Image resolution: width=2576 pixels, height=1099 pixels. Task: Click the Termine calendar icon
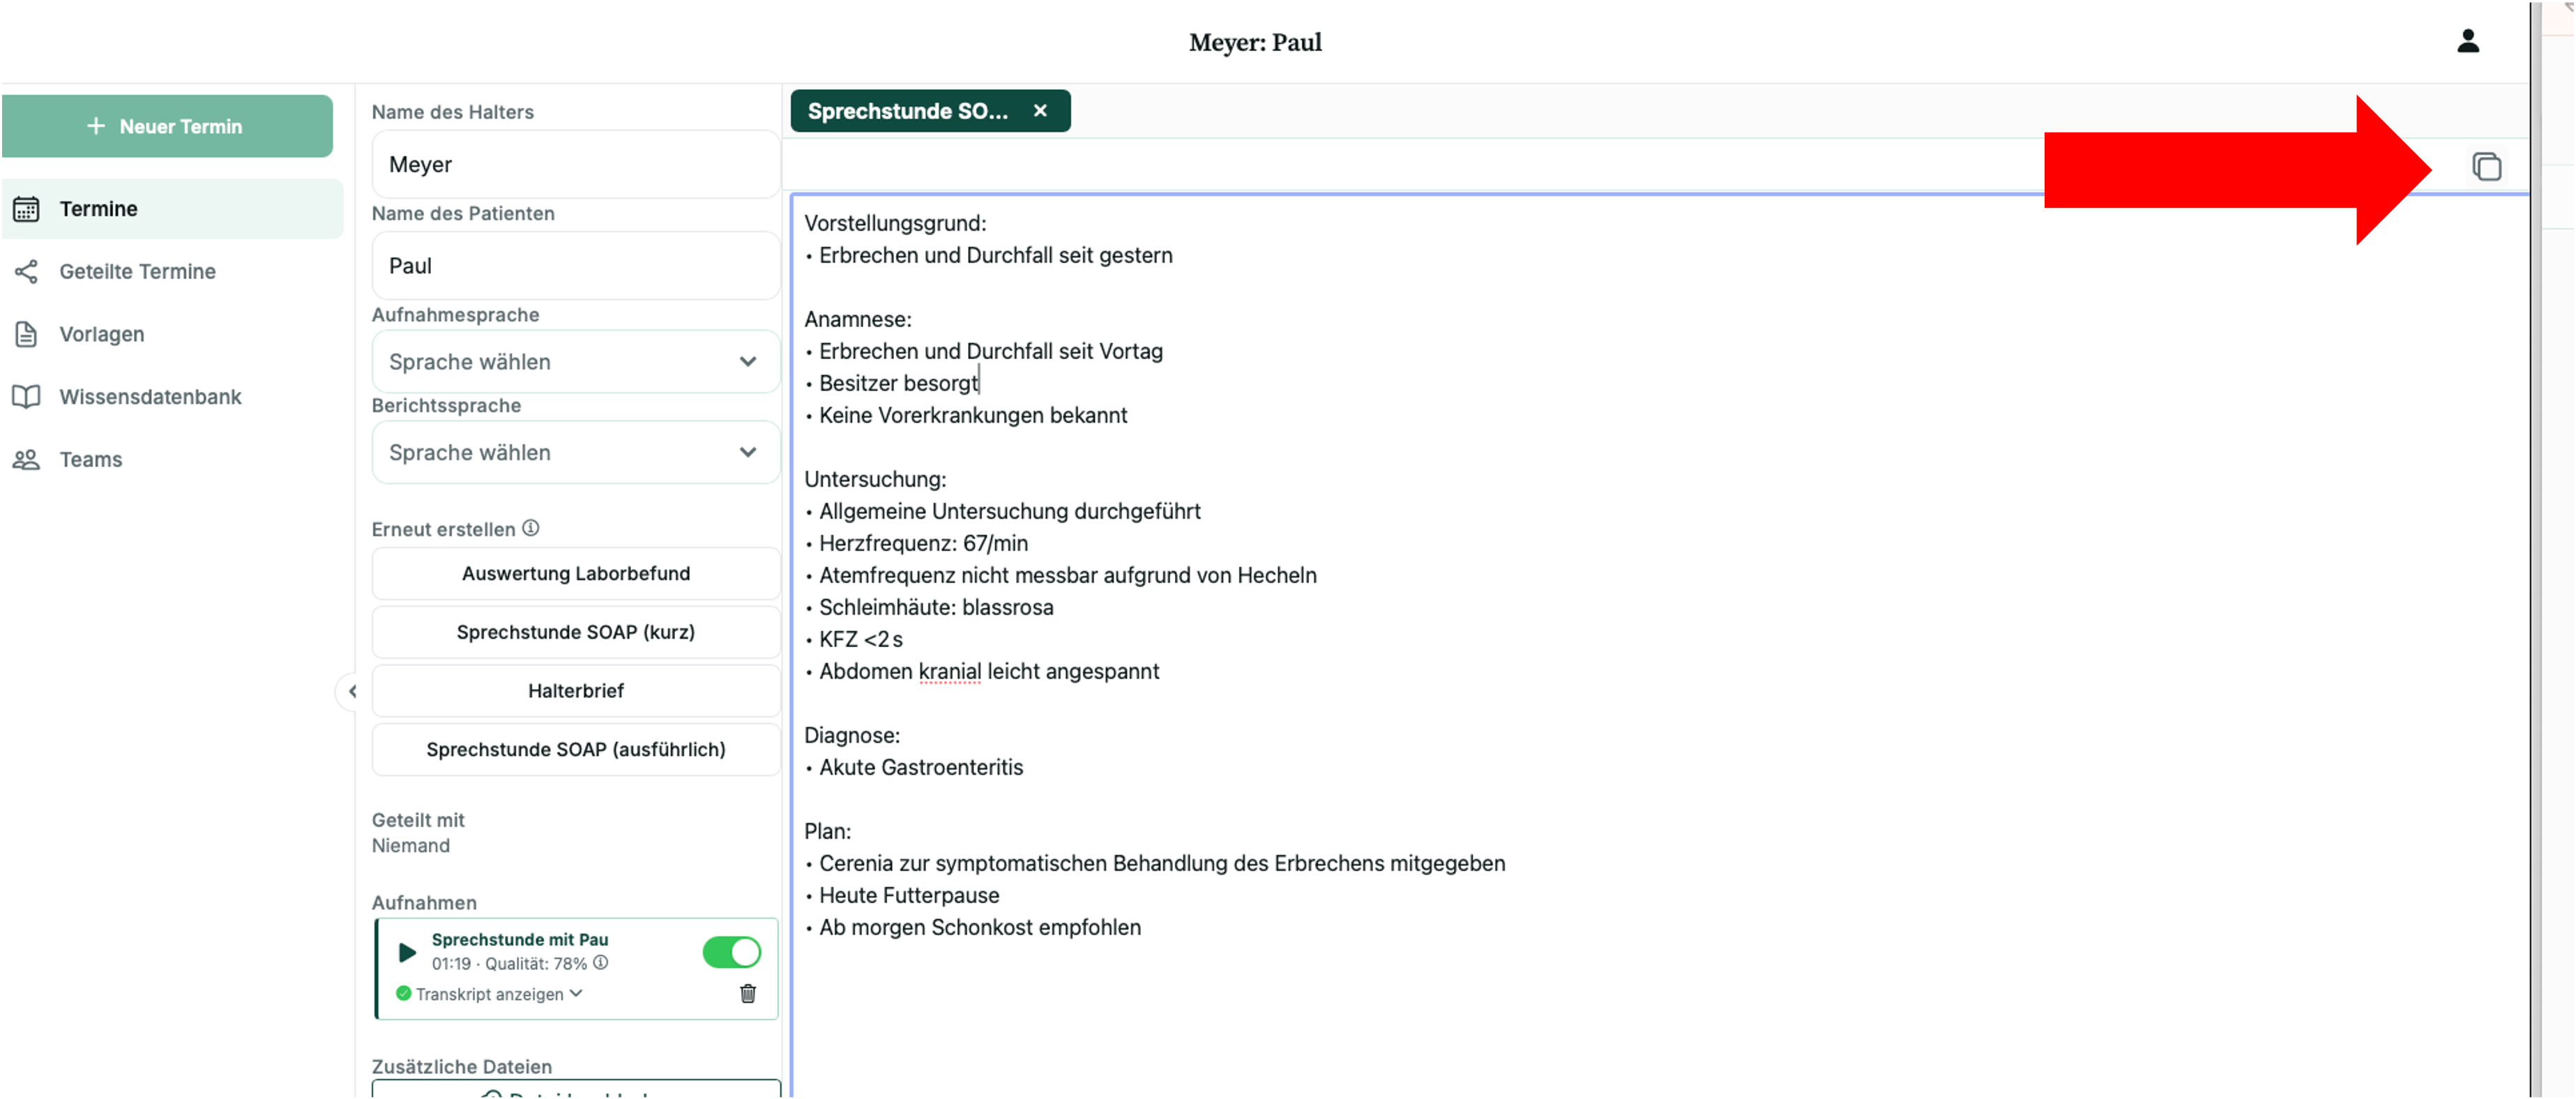pyautogui.click(x=26, y=209)
